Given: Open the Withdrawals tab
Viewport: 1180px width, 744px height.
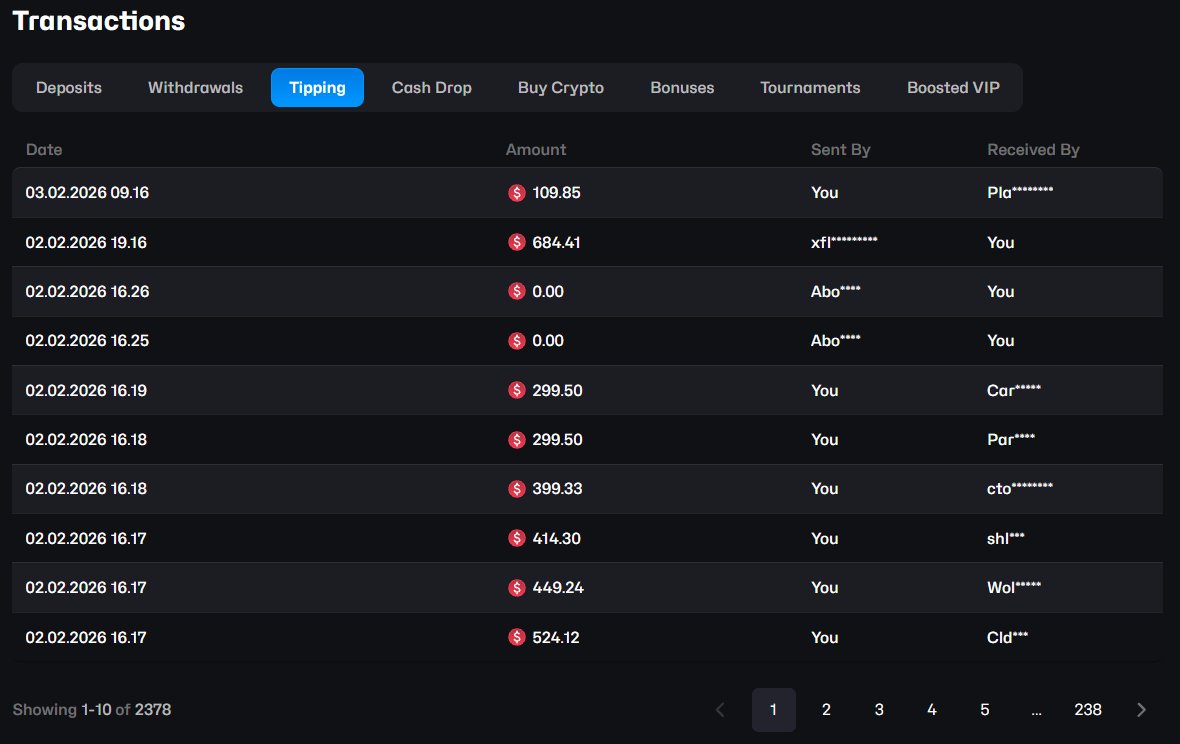Looking at the screenshot, I should point(195,88).
